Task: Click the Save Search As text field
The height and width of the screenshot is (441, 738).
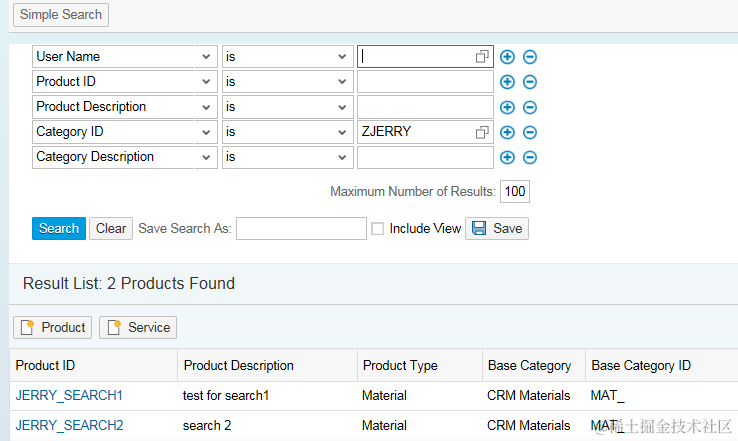Action: 301,229
